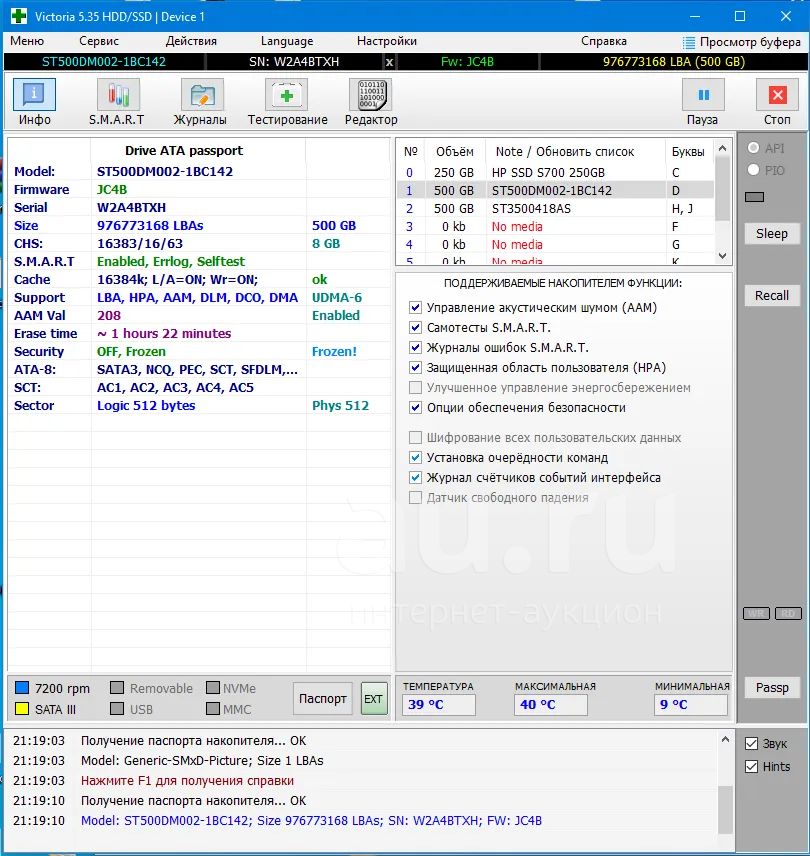
Task: Click the Пауза pause icon
Action: [704, 94]
